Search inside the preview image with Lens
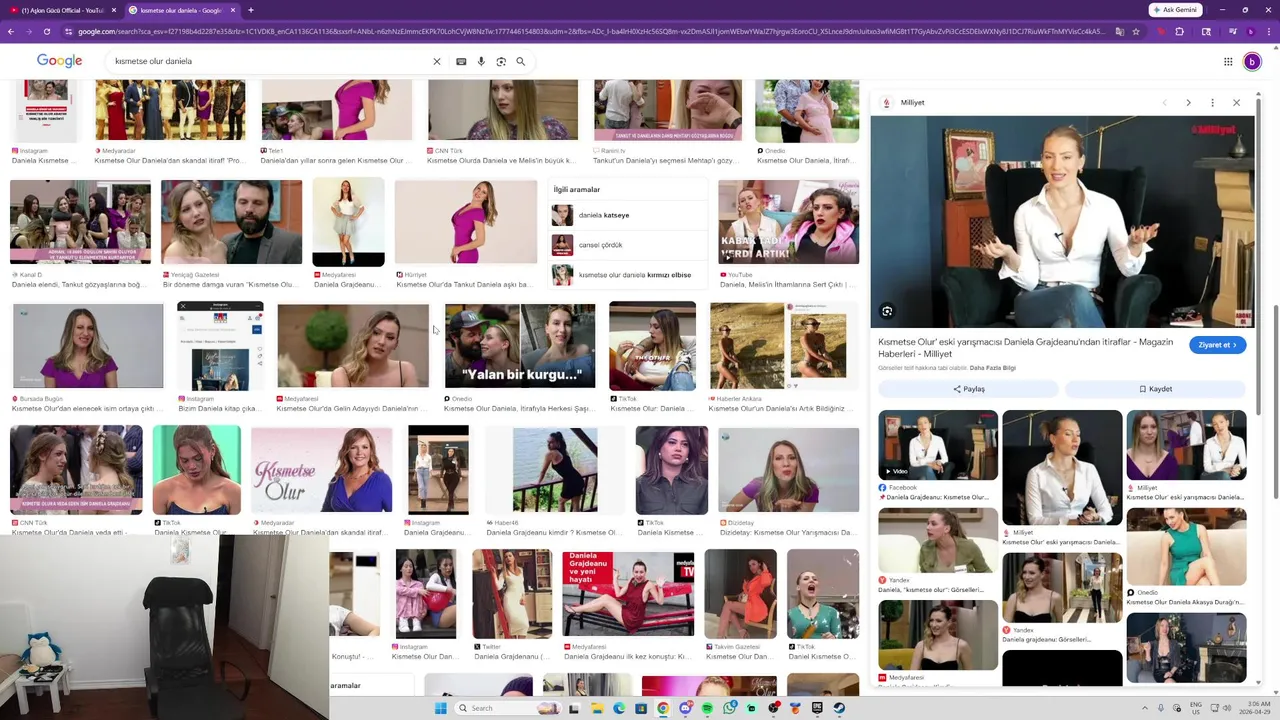 point(887,311)
